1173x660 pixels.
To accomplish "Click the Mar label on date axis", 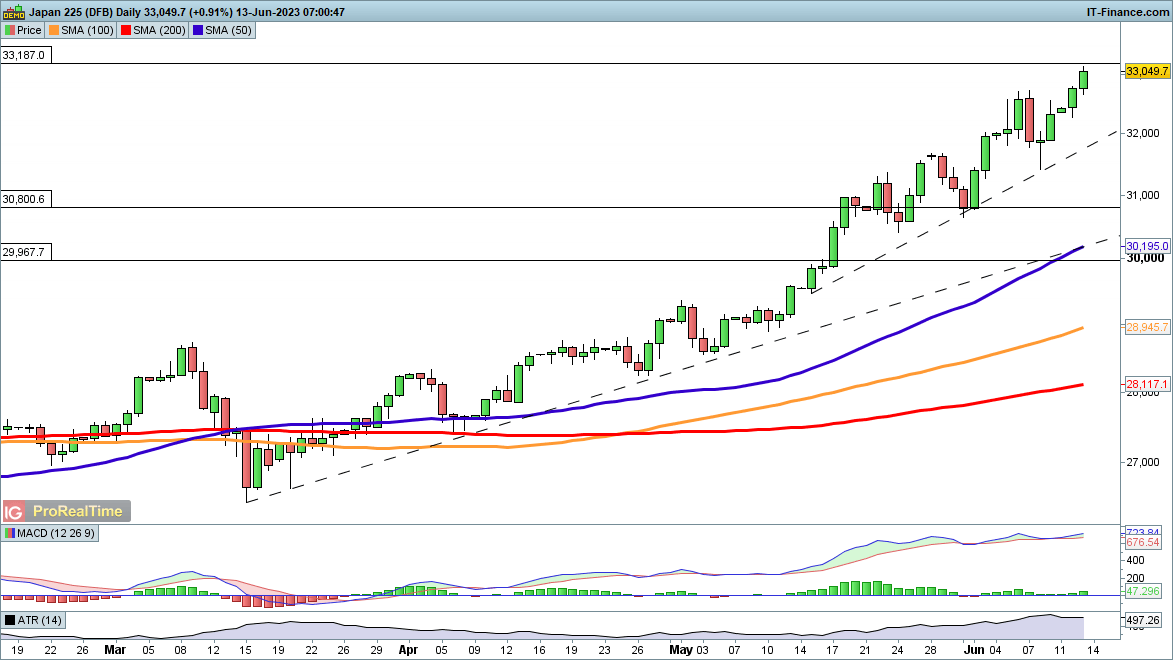I will pos(115,650).
